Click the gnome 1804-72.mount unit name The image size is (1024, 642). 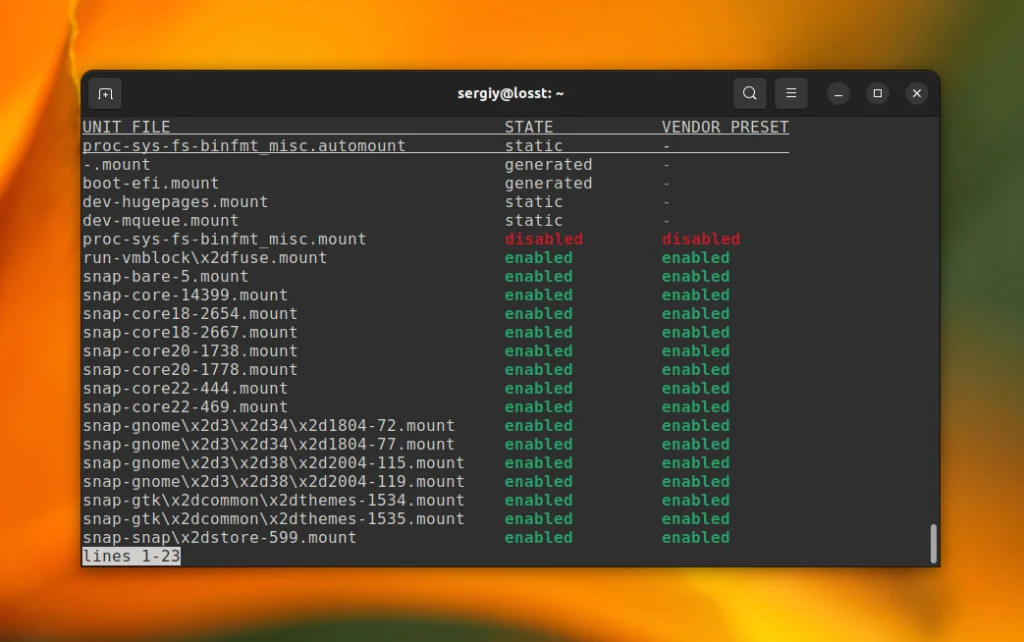pyautogui.click(x=268, y=425)
